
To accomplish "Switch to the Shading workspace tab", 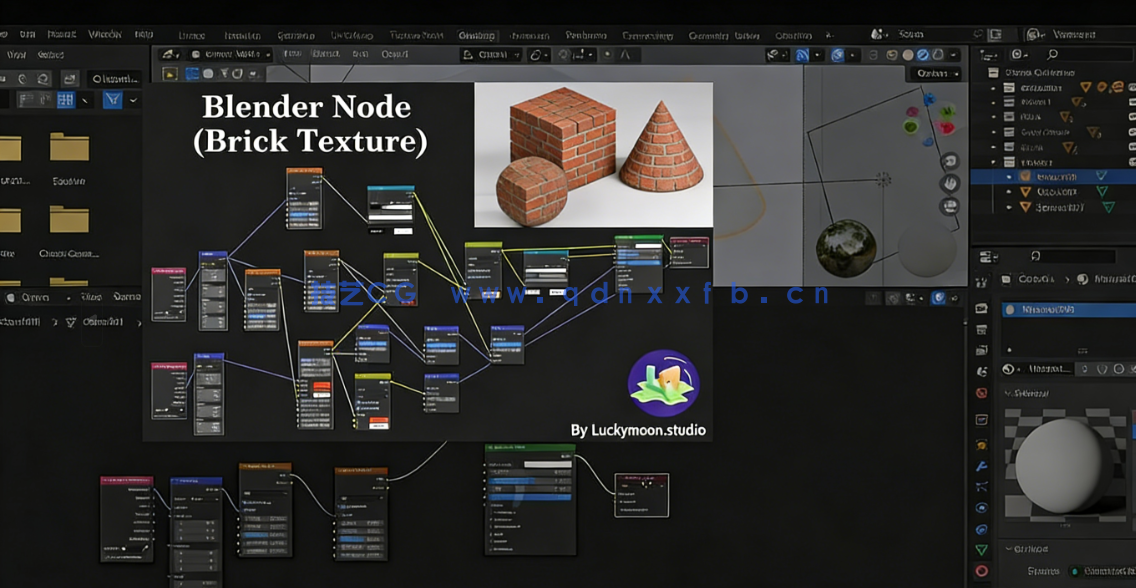I will click(477, 33).
